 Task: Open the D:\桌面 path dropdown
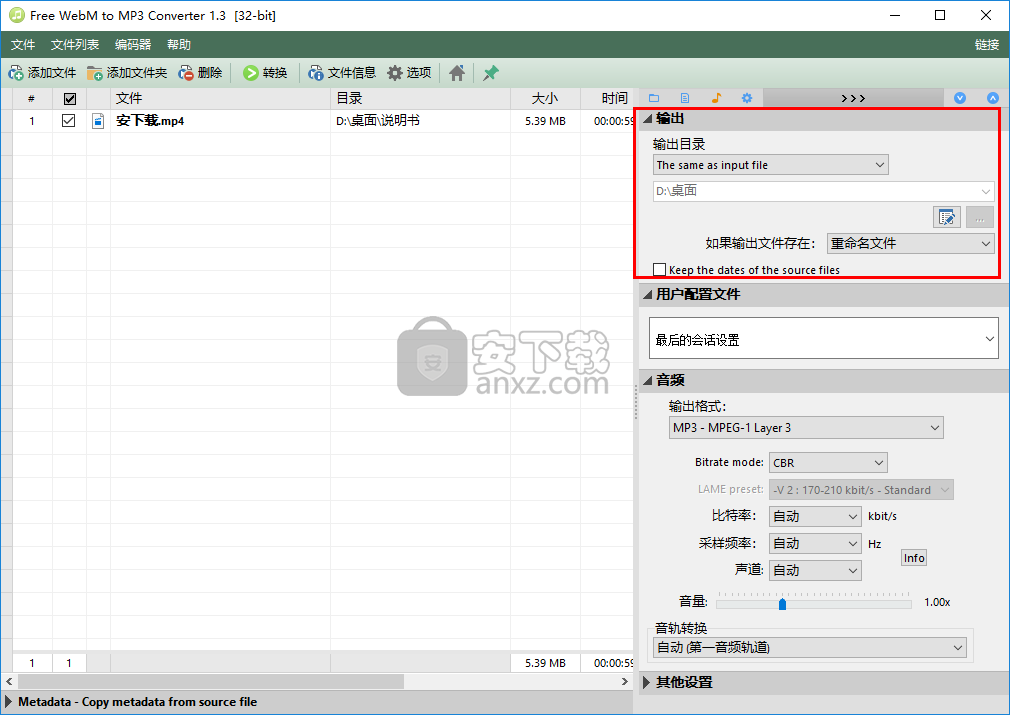tap(823, 191)
